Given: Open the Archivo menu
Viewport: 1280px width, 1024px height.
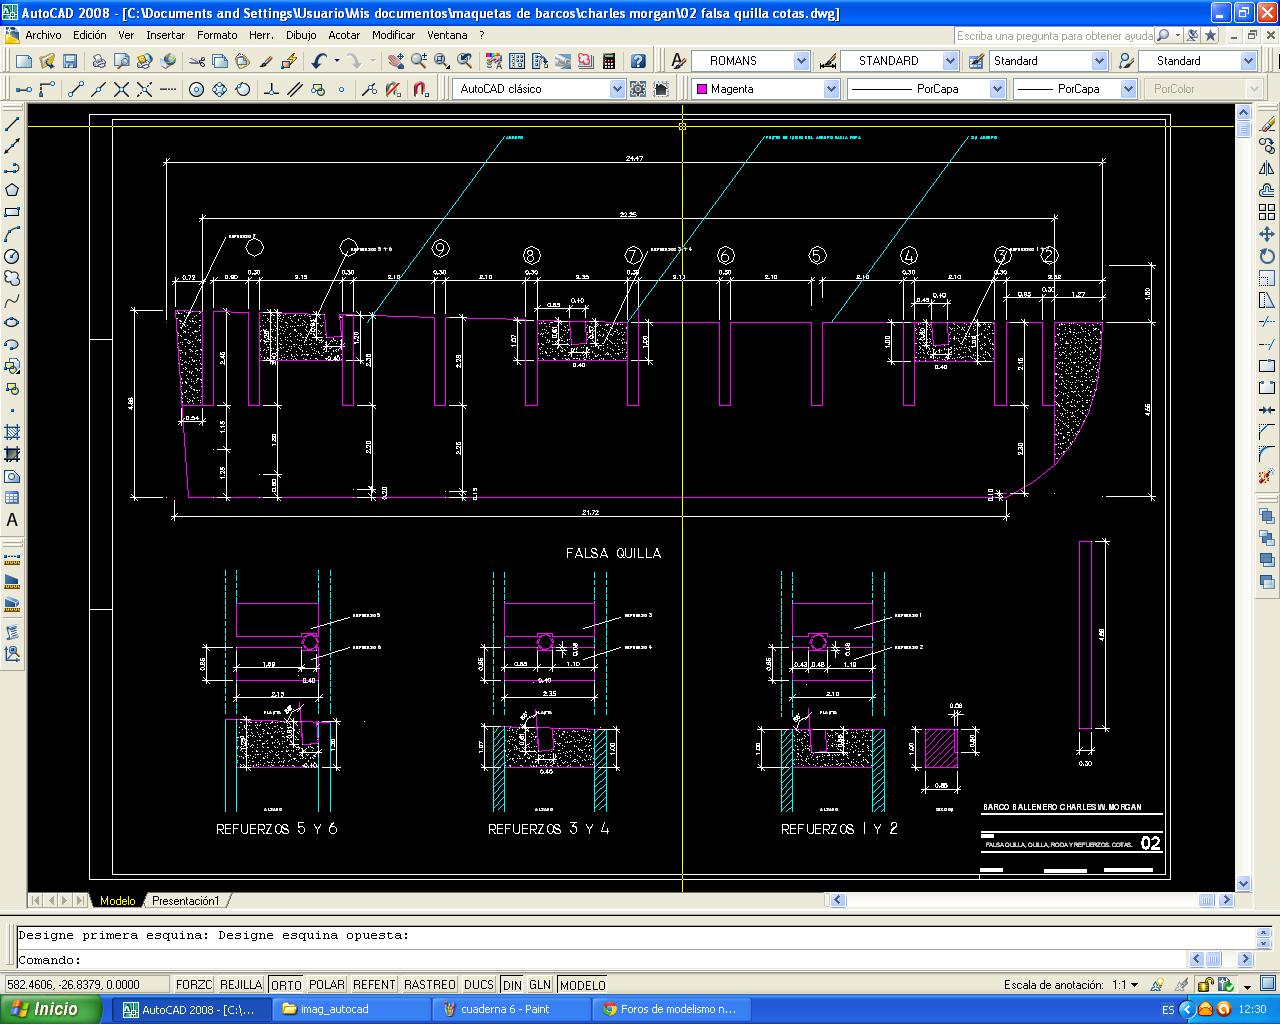Looking at the screenshot, I should 43,35.
